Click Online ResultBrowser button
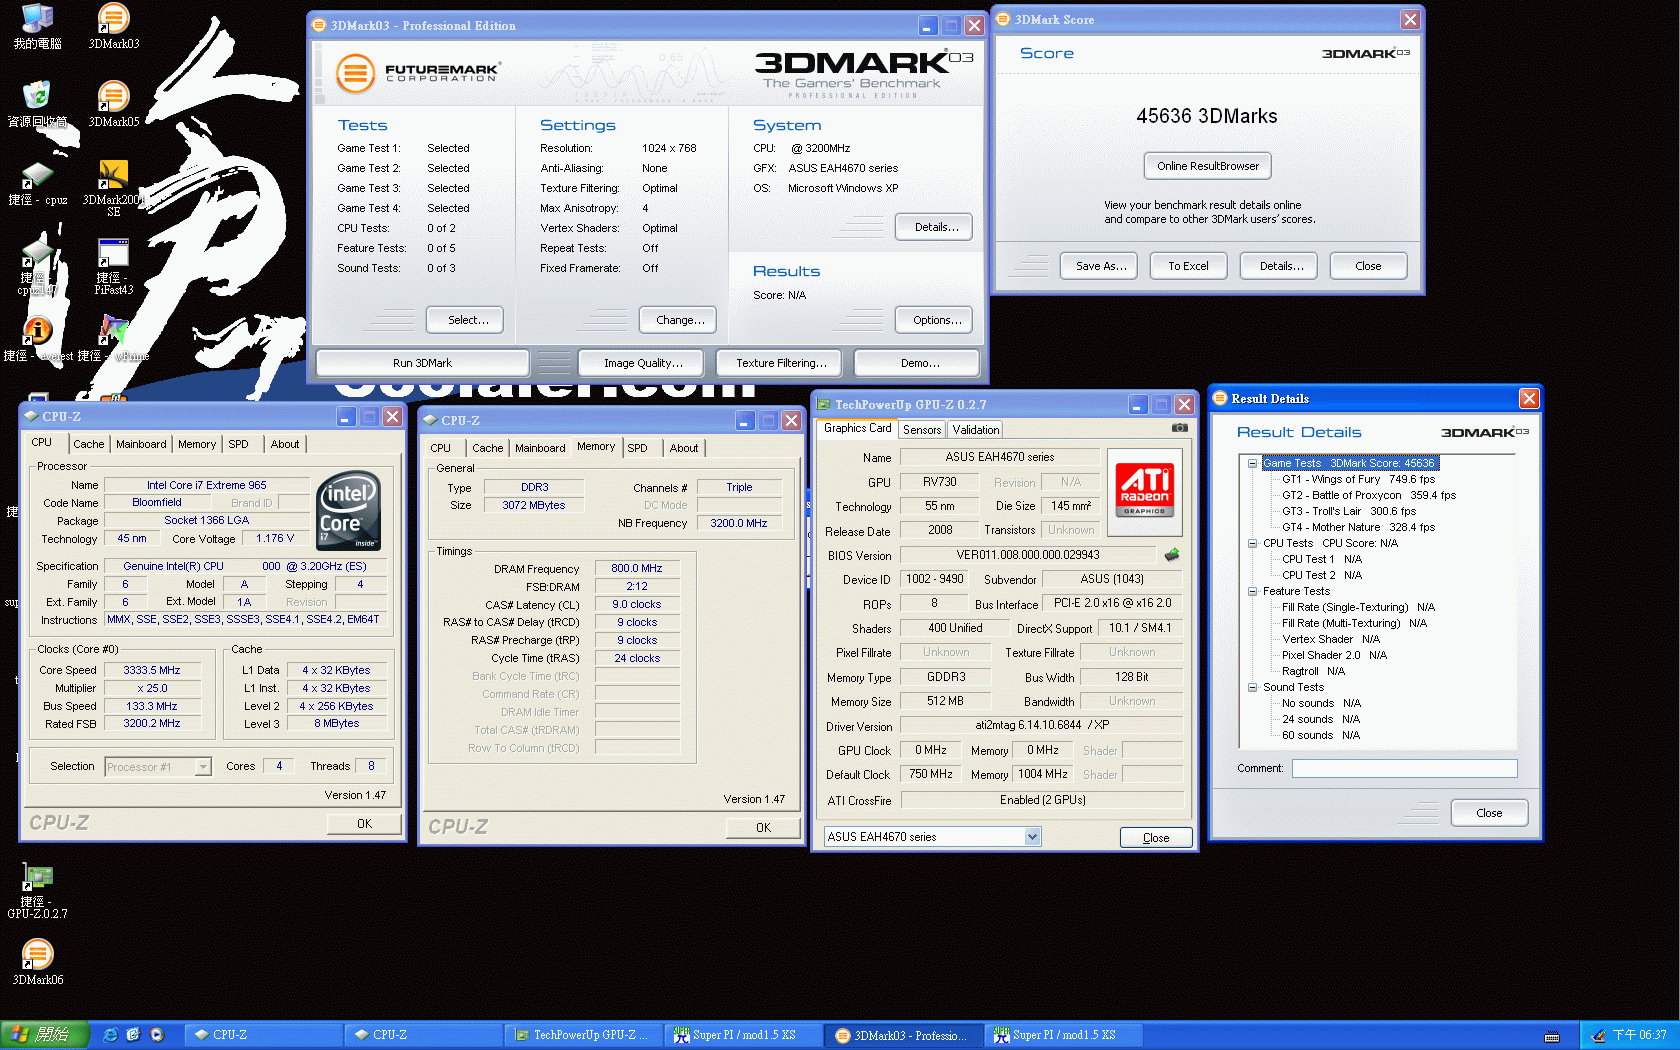This screenshot has width=1680, height=1050. click(1208, 166)
